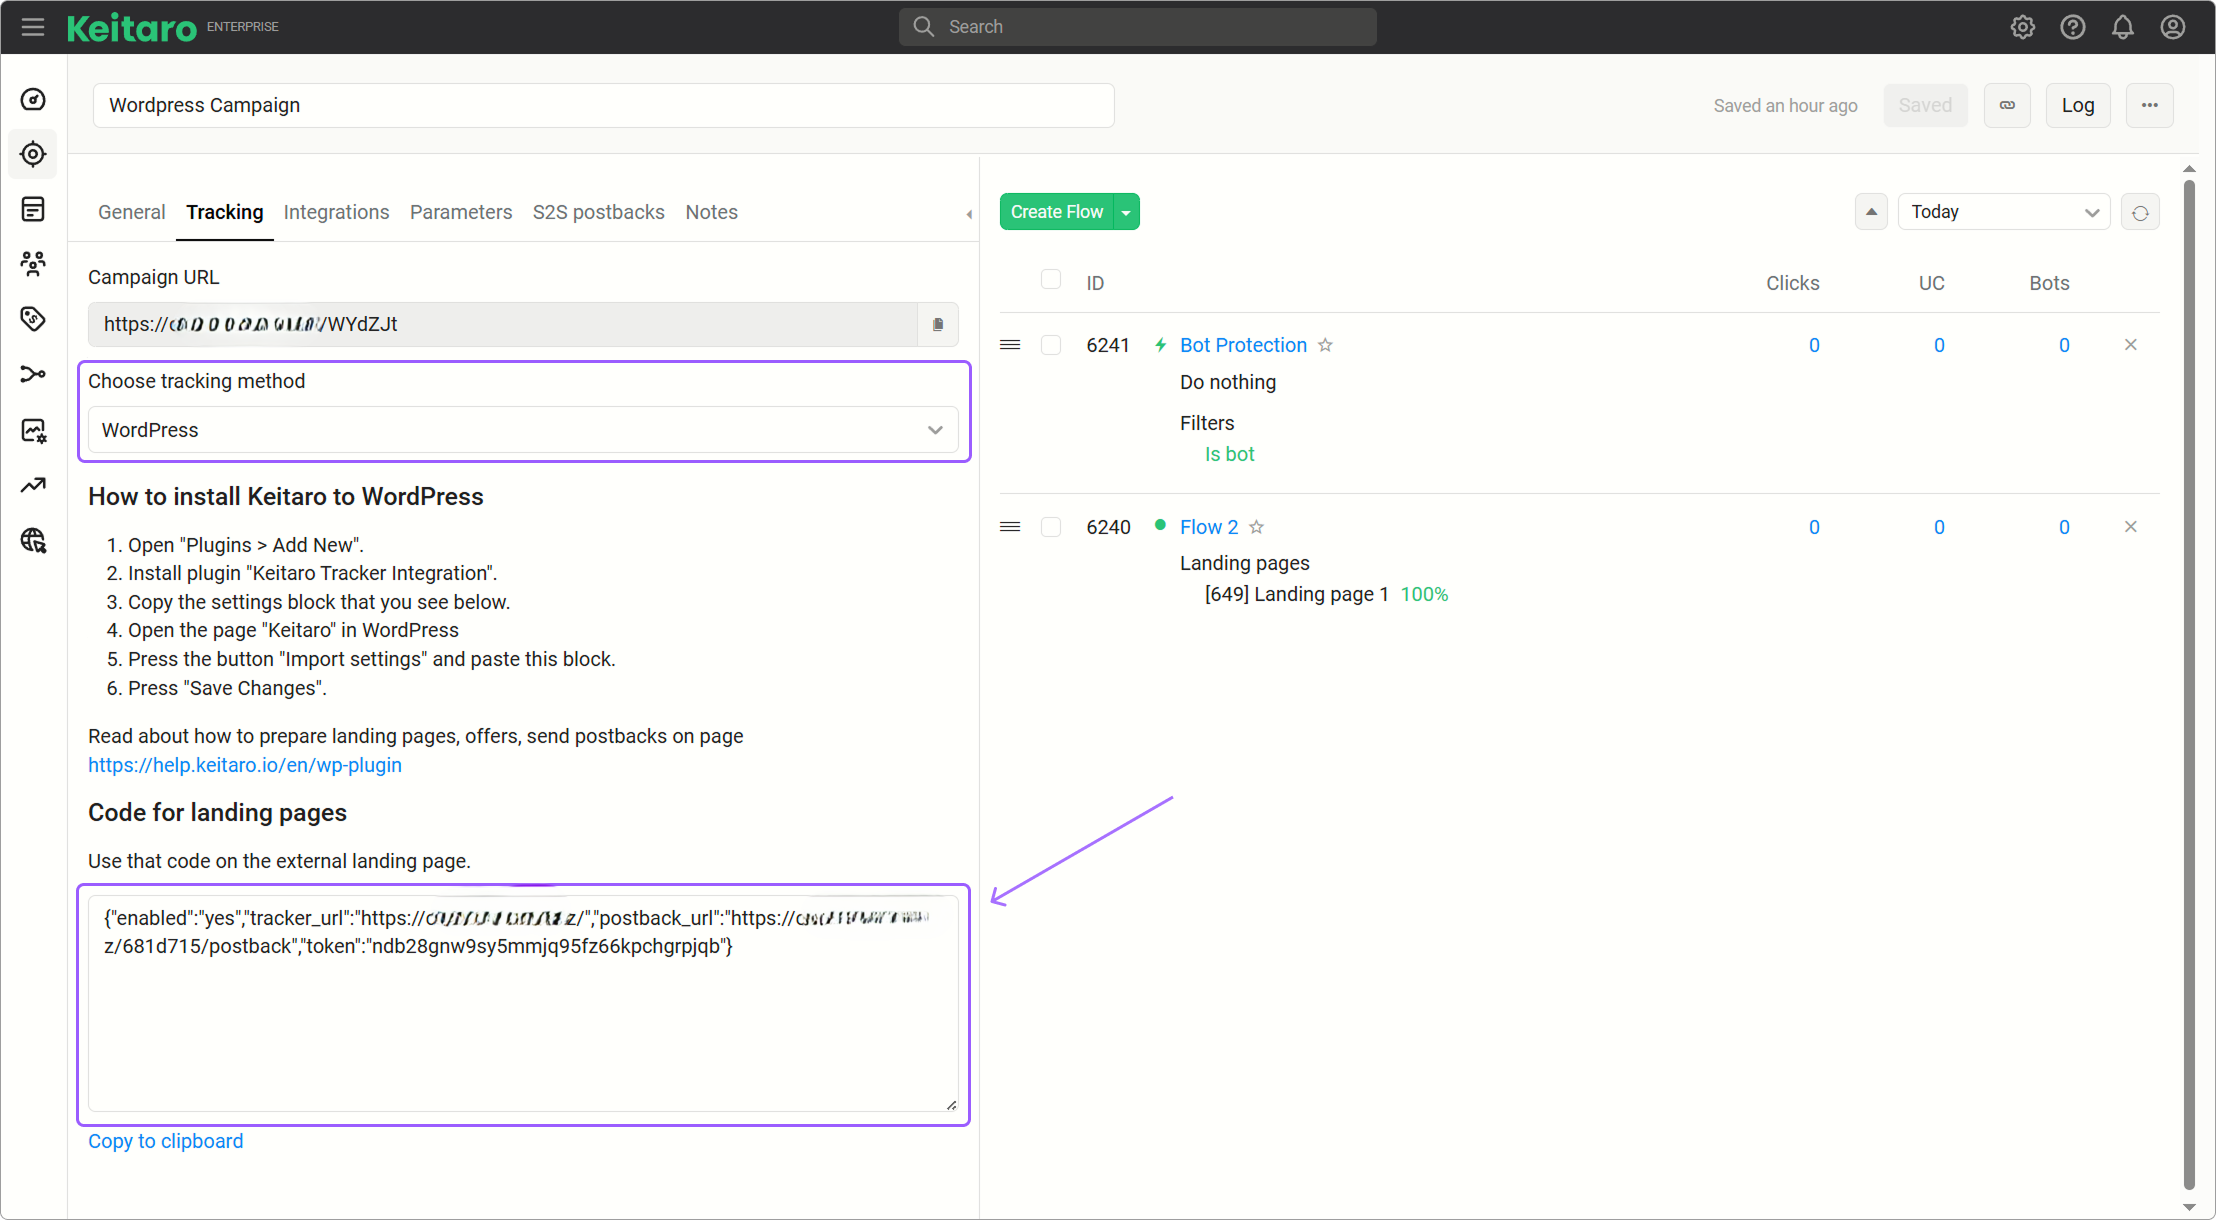
Task: Delete Flow 2 with X icon
Action: click(2130, 527)
